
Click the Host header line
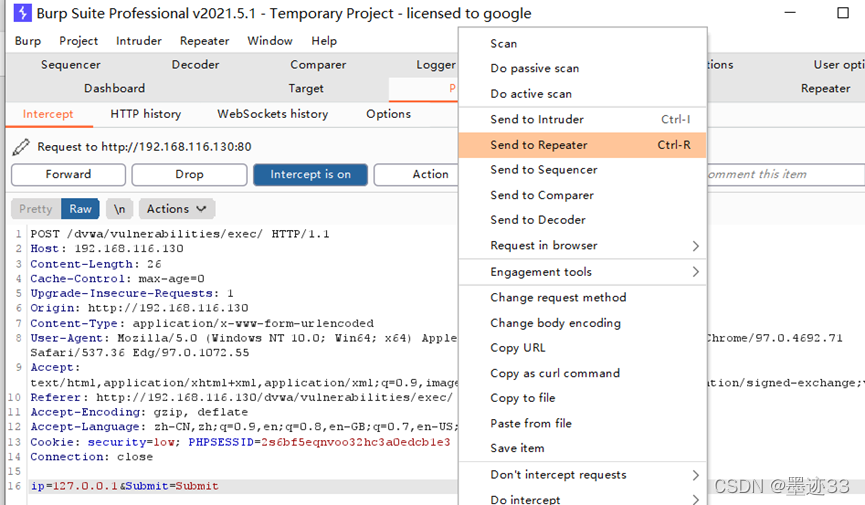[x=106, y=249]
